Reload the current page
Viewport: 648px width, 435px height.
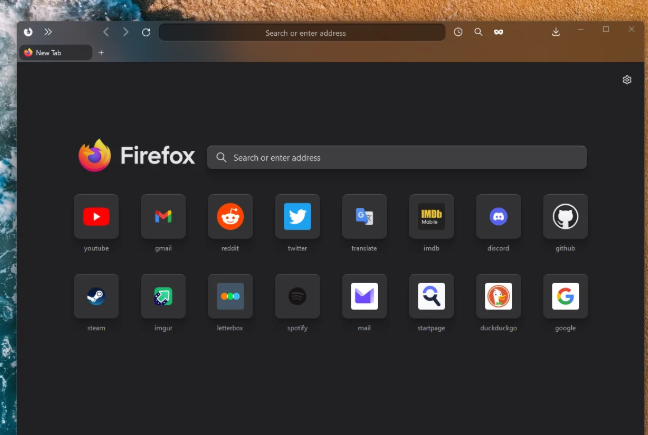coord(146,32)
